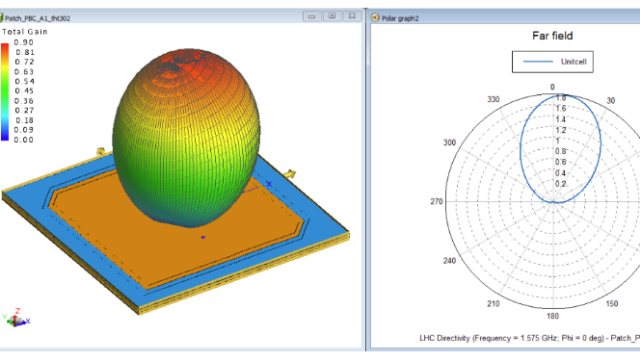
Task: Minimize the Patch_PBC_A1_tht302 window
Action: 312,16
